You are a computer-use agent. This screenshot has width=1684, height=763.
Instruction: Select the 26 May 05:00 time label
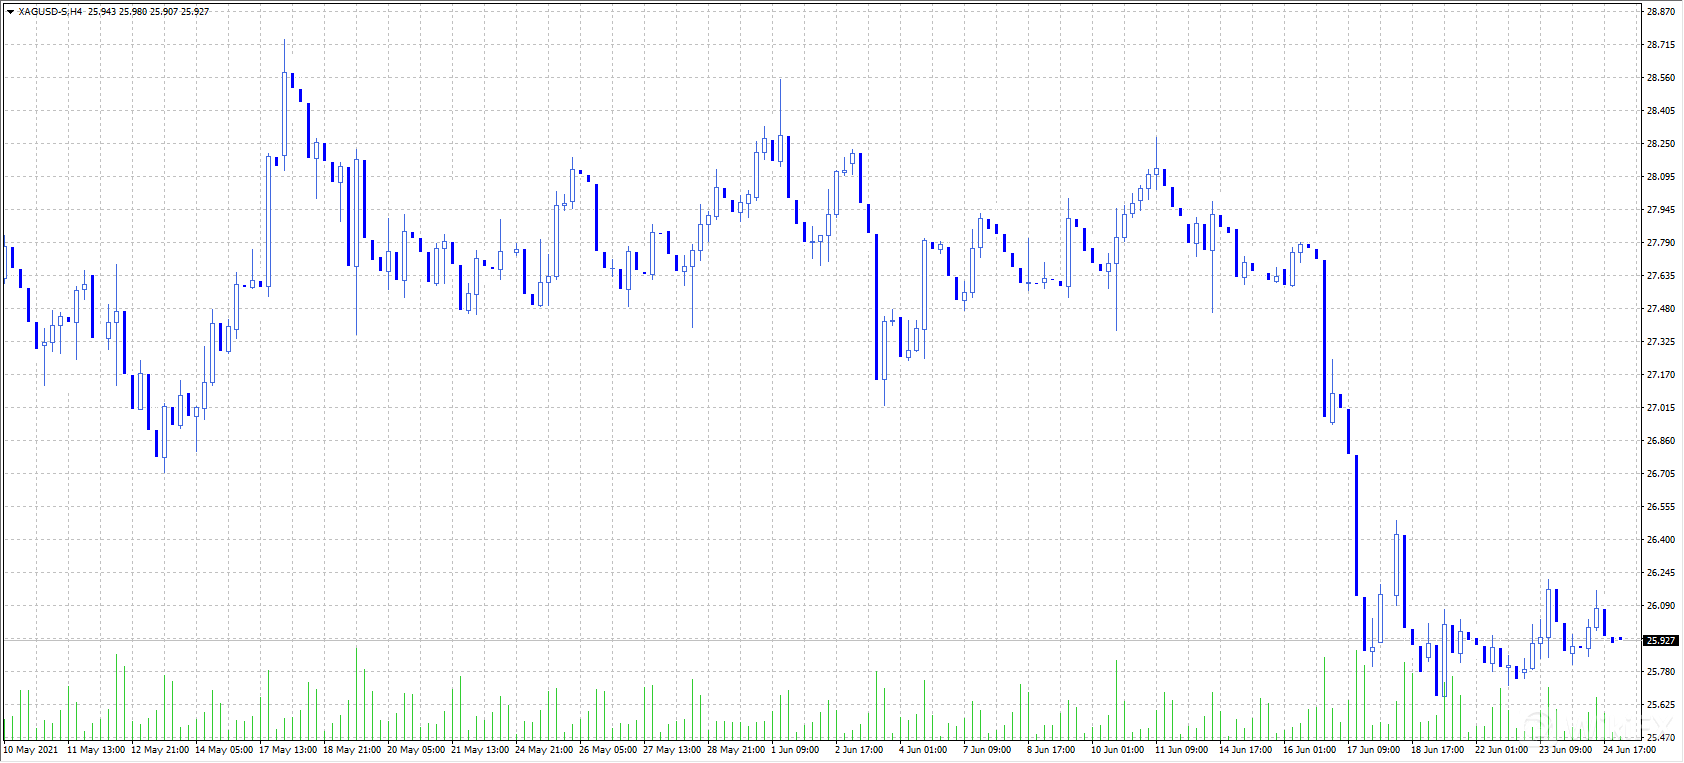[x=608, y=750]
